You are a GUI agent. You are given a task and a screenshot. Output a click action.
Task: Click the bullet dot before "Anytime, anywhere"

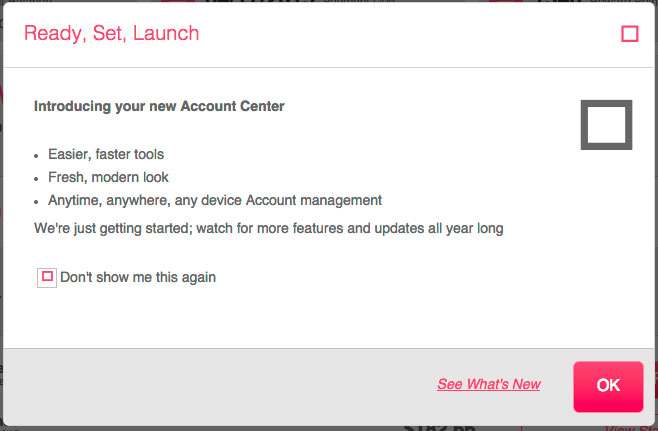37,201
